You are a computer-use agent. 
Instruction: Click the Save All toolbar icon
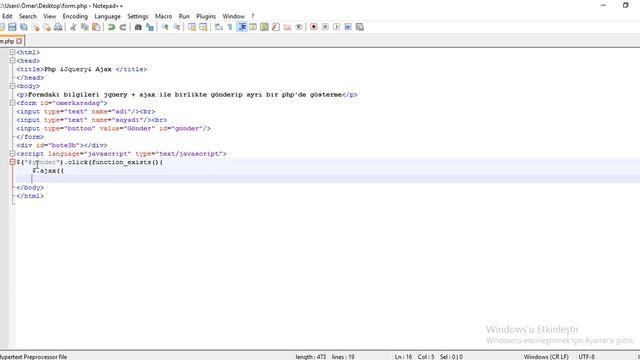coord(24,27)
